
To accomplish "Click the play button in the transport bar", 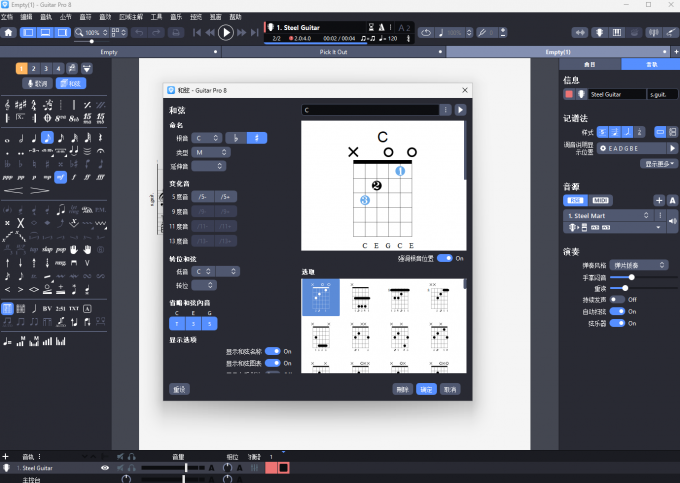I will pyautogui.click(x=226, y=32).
